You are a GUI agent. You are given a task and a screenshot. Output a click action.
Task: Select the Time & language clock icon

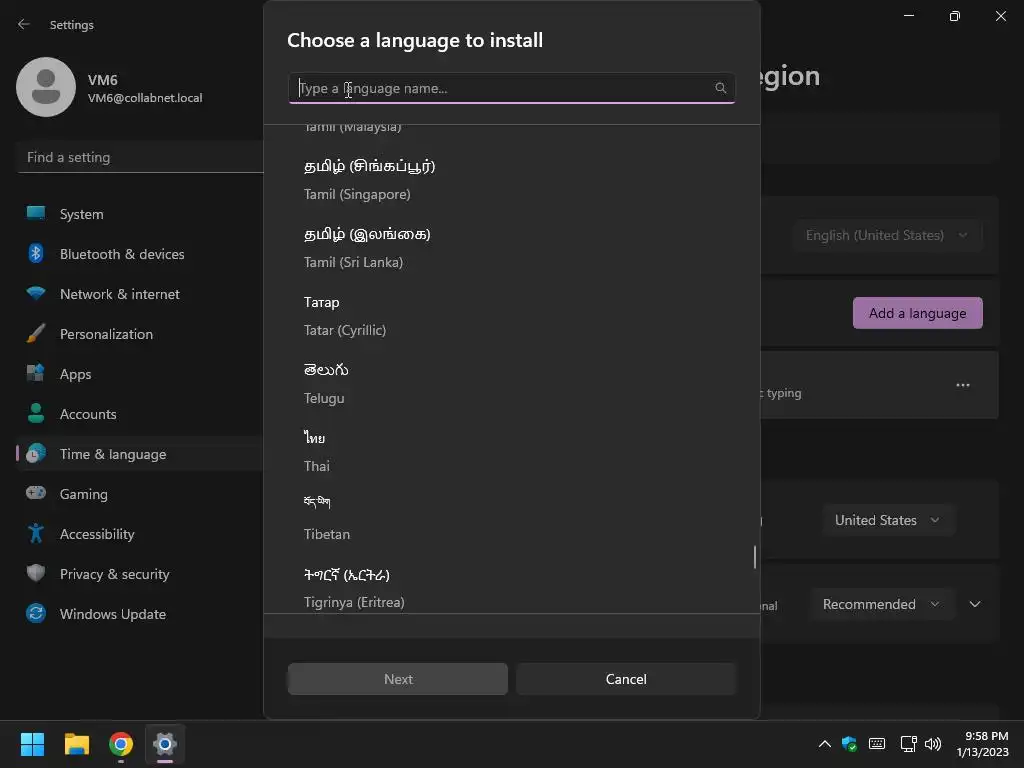click(x=36, y=453)
